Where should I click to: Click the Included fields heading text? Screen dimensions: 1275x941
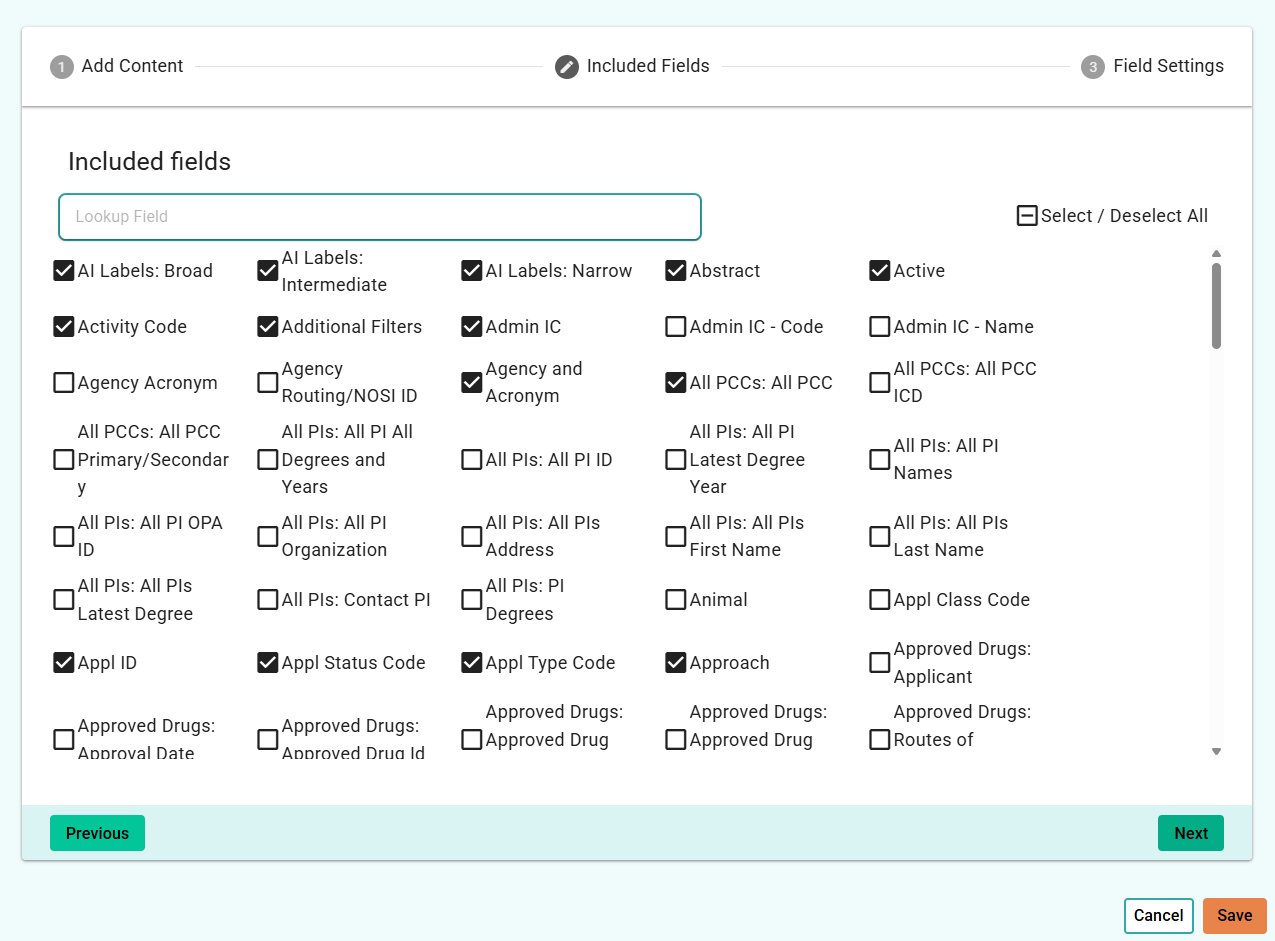(149, 162)
